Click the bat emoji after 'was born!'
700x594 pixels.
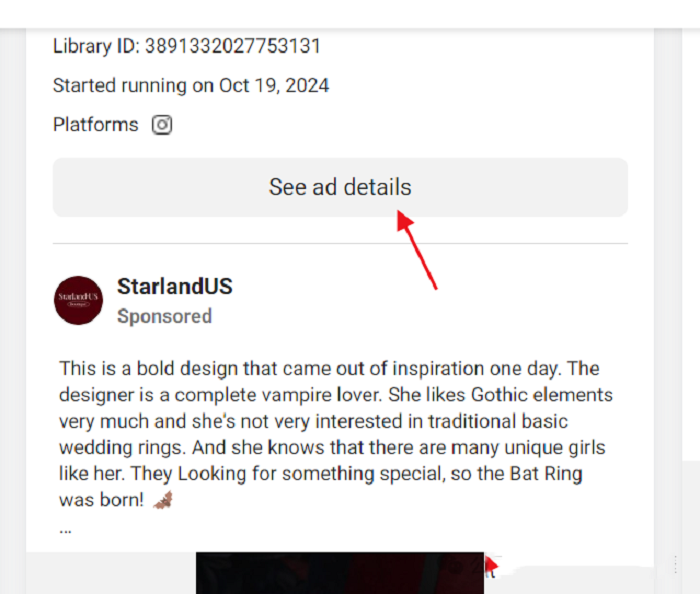(163, 500)
